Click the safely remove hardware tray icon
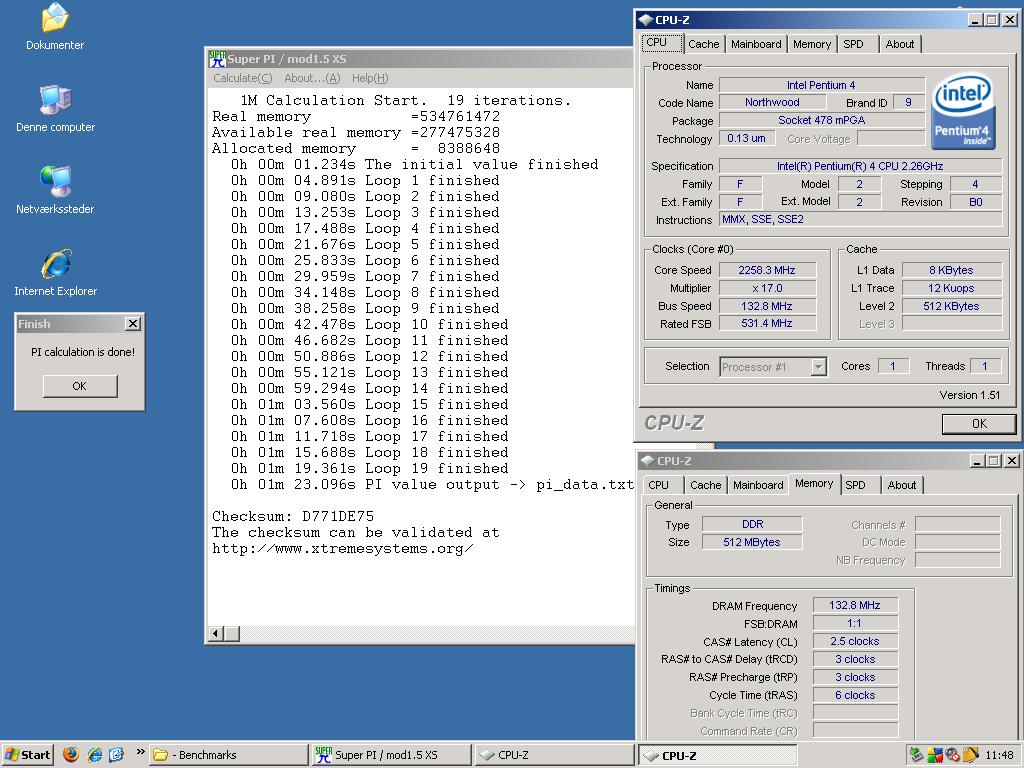 (916, 755)
